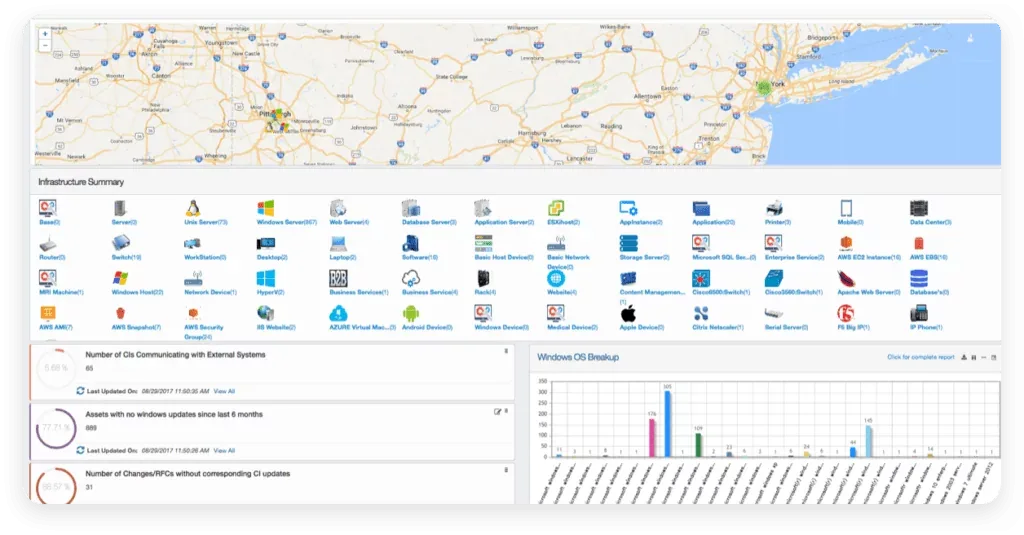Open the Printer(3) icon
1024x535 pixels.
774,208
